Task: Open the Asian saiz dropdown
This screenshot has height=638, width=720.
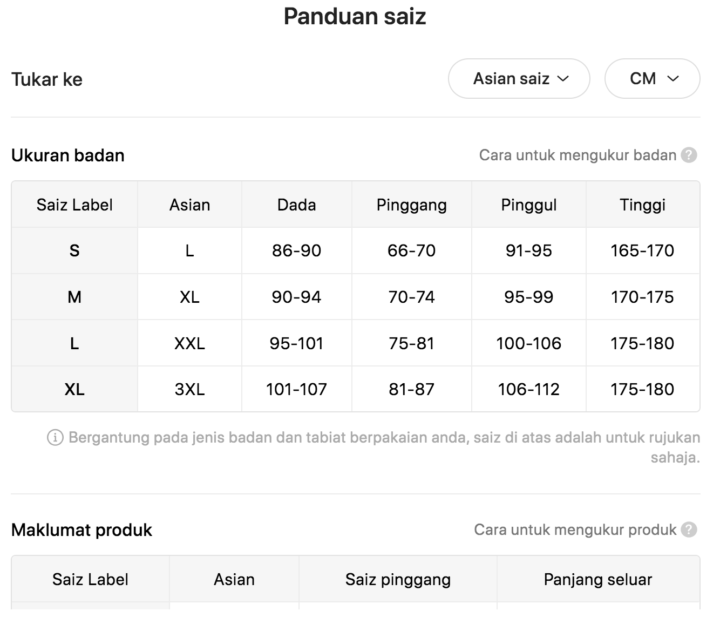Action: pyautogui.click(x=519, y=79)
